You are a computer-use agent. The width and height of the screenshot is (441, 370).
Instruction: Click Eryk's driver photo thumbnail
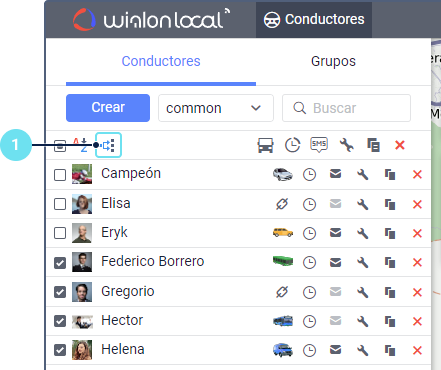click(82, 233)
